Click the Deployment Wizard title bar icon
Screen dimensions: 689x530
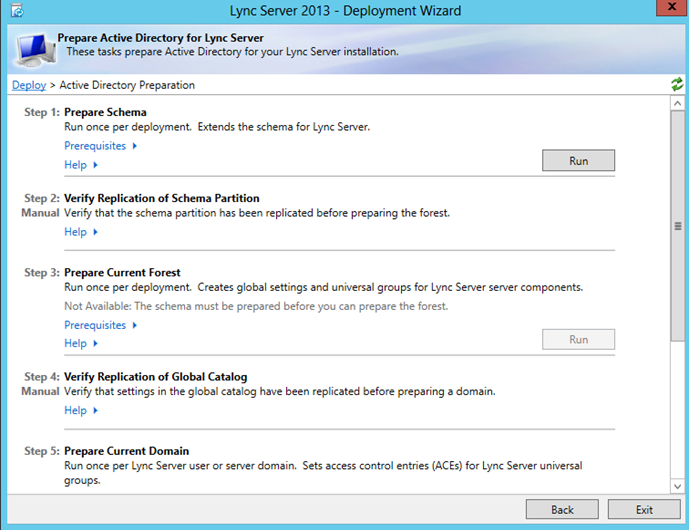pyautogui.click(x=17, y=11)
